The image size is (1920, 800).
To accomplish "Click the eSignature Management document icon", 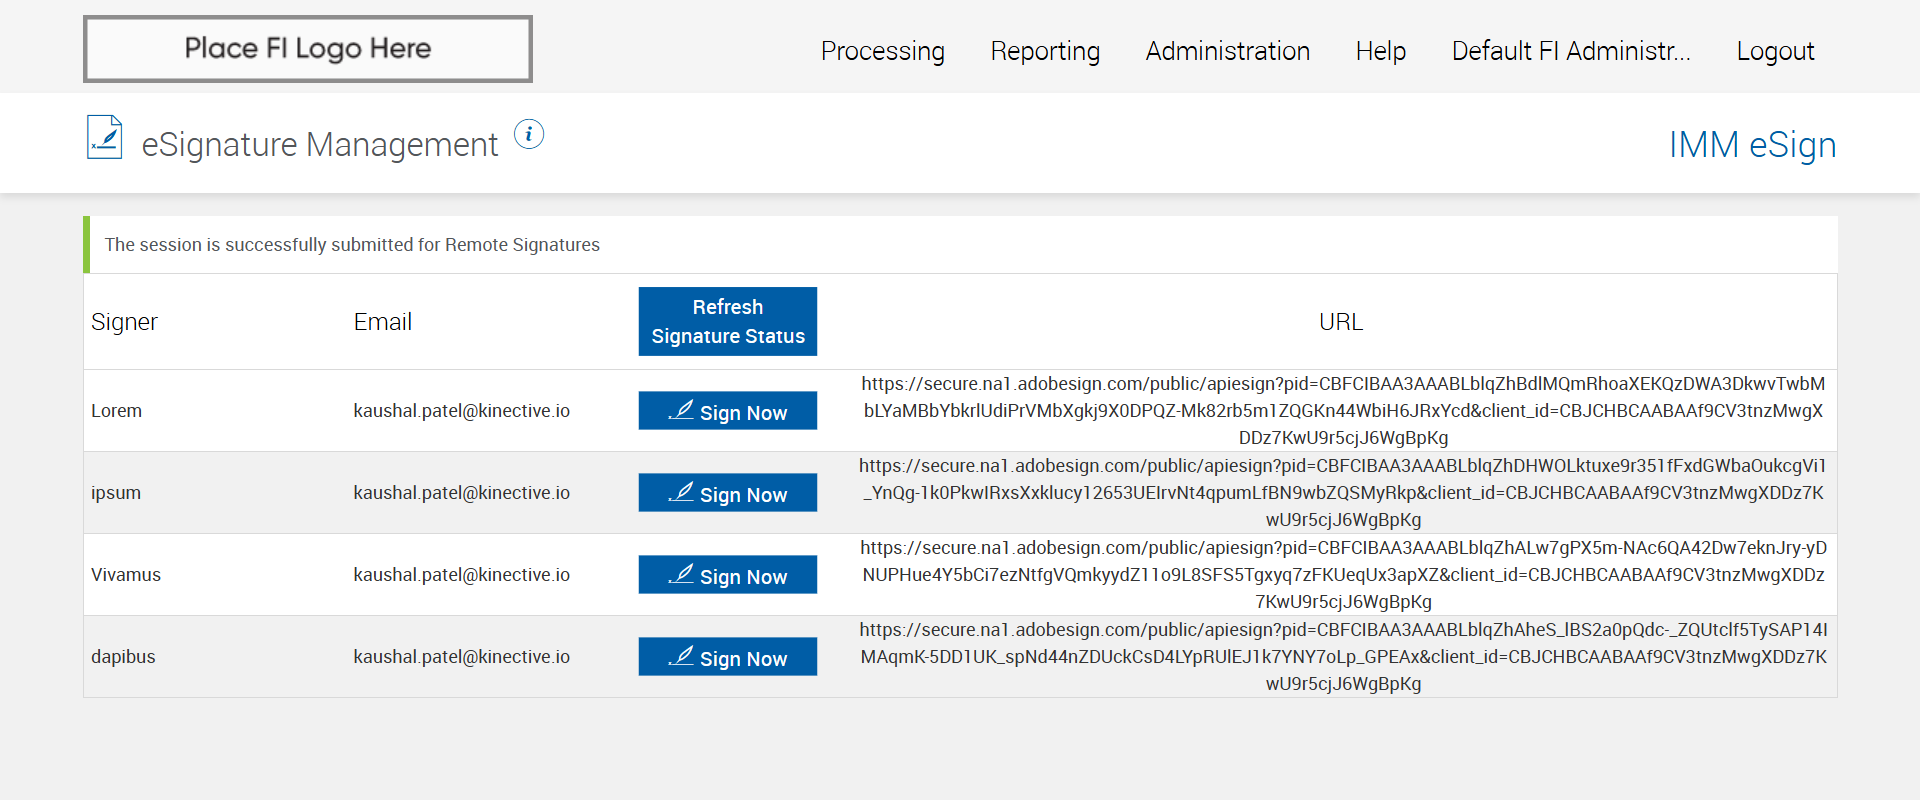I will tap(105, 138).
